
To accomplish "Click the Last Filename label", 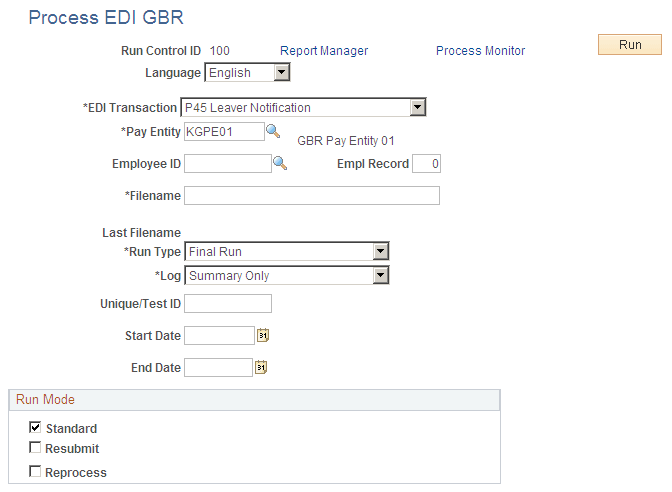I will (141, 233).
